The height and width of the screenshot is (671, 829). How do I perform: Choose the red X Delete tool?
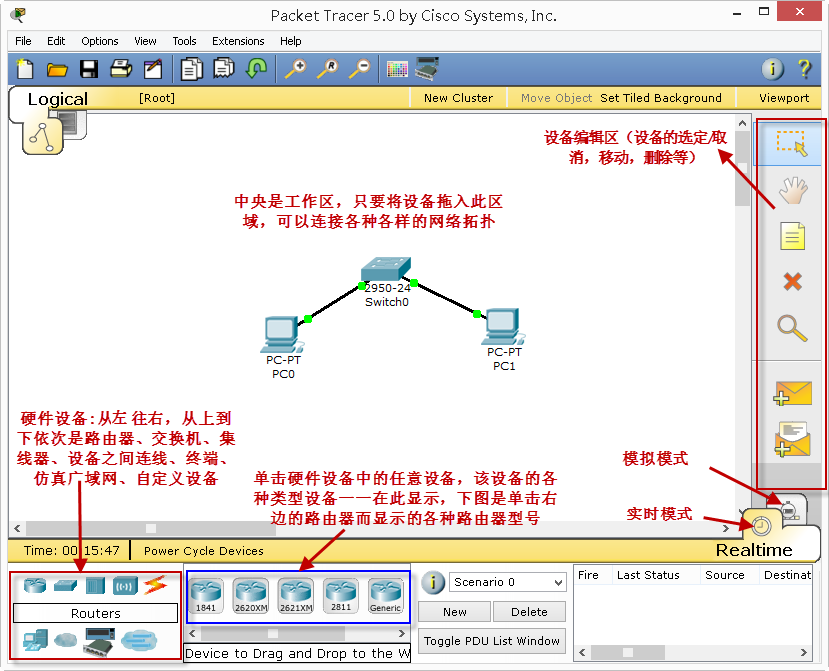coord(793,281)
